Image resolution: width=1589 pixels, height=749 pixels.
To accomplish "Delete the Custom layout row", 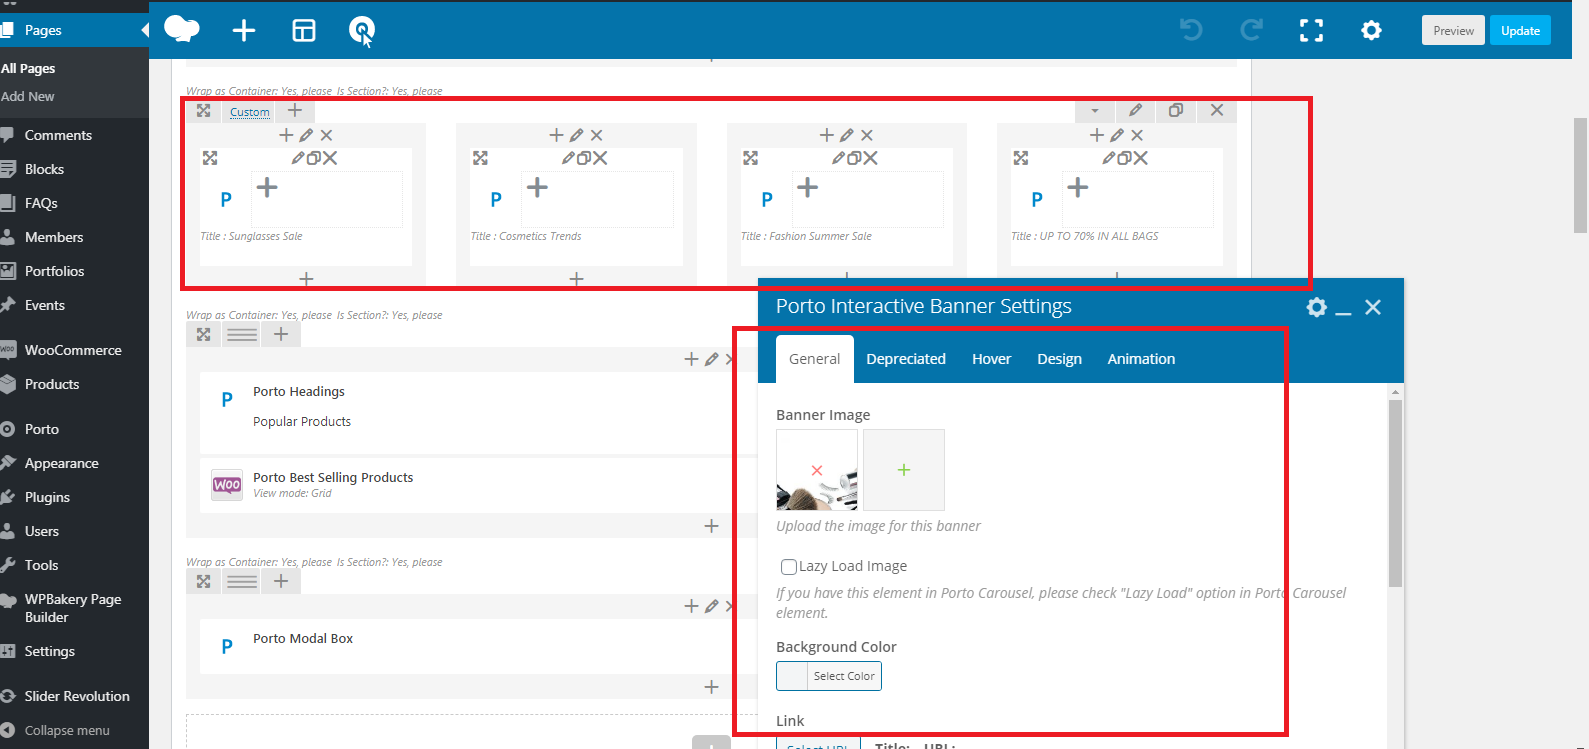I will pyautogui.click(x=1217, y=110).
